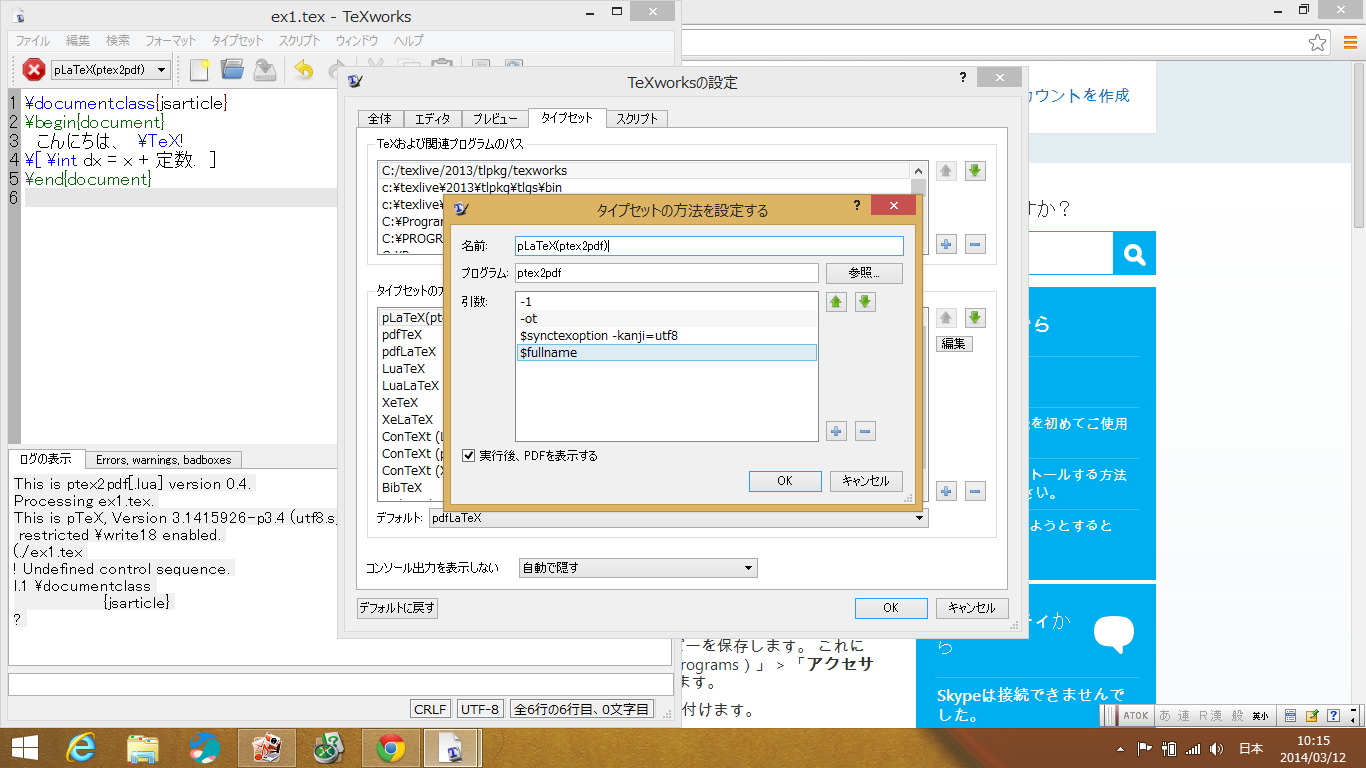Remove typeset method with minus icon
This screenshot has height=768, width=1366.
pyautogui.click(x=976, y=491)
